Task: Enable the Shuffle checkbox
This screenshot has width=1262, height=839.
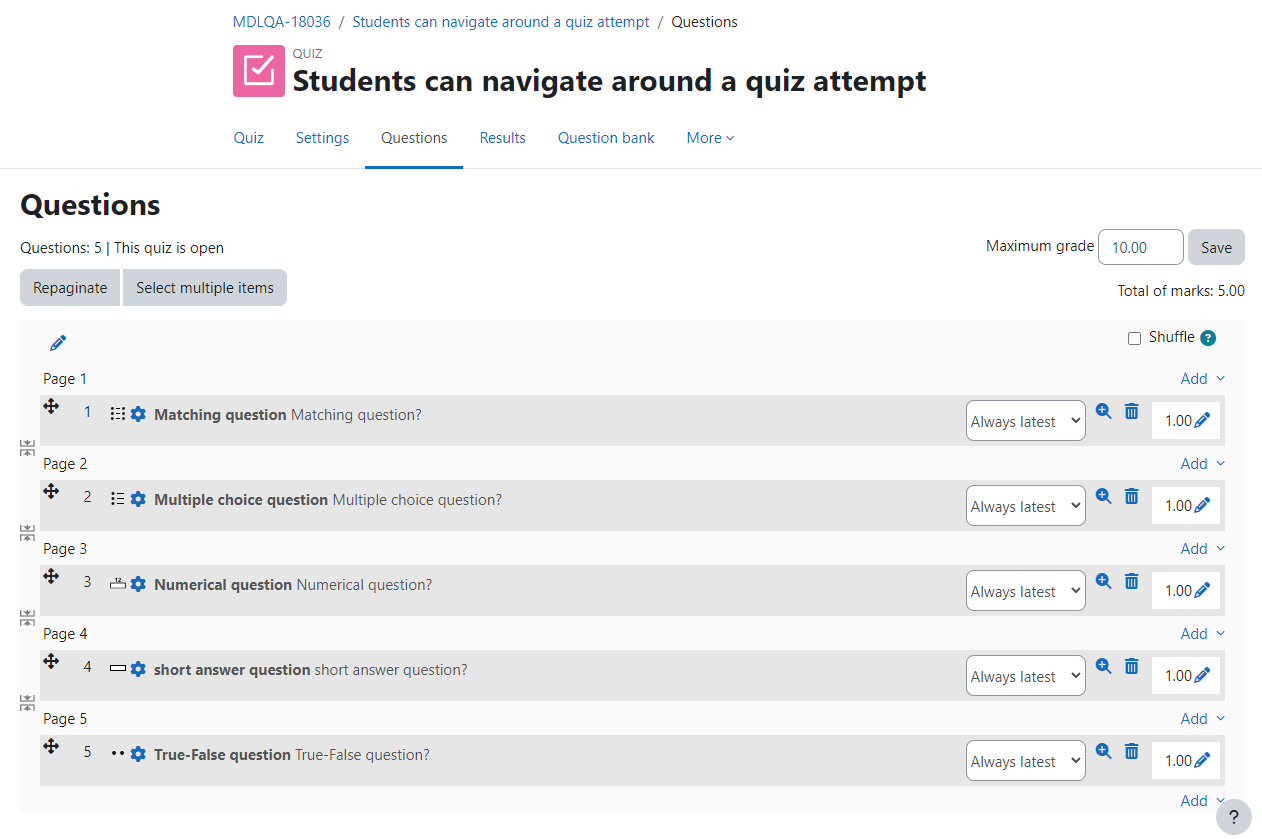Action: tap(1134, 338)
